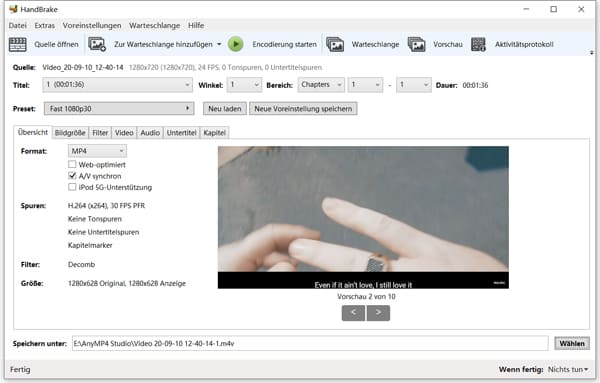
Task: Click the Quelle öffnen film icon
Action: [18, 44]
